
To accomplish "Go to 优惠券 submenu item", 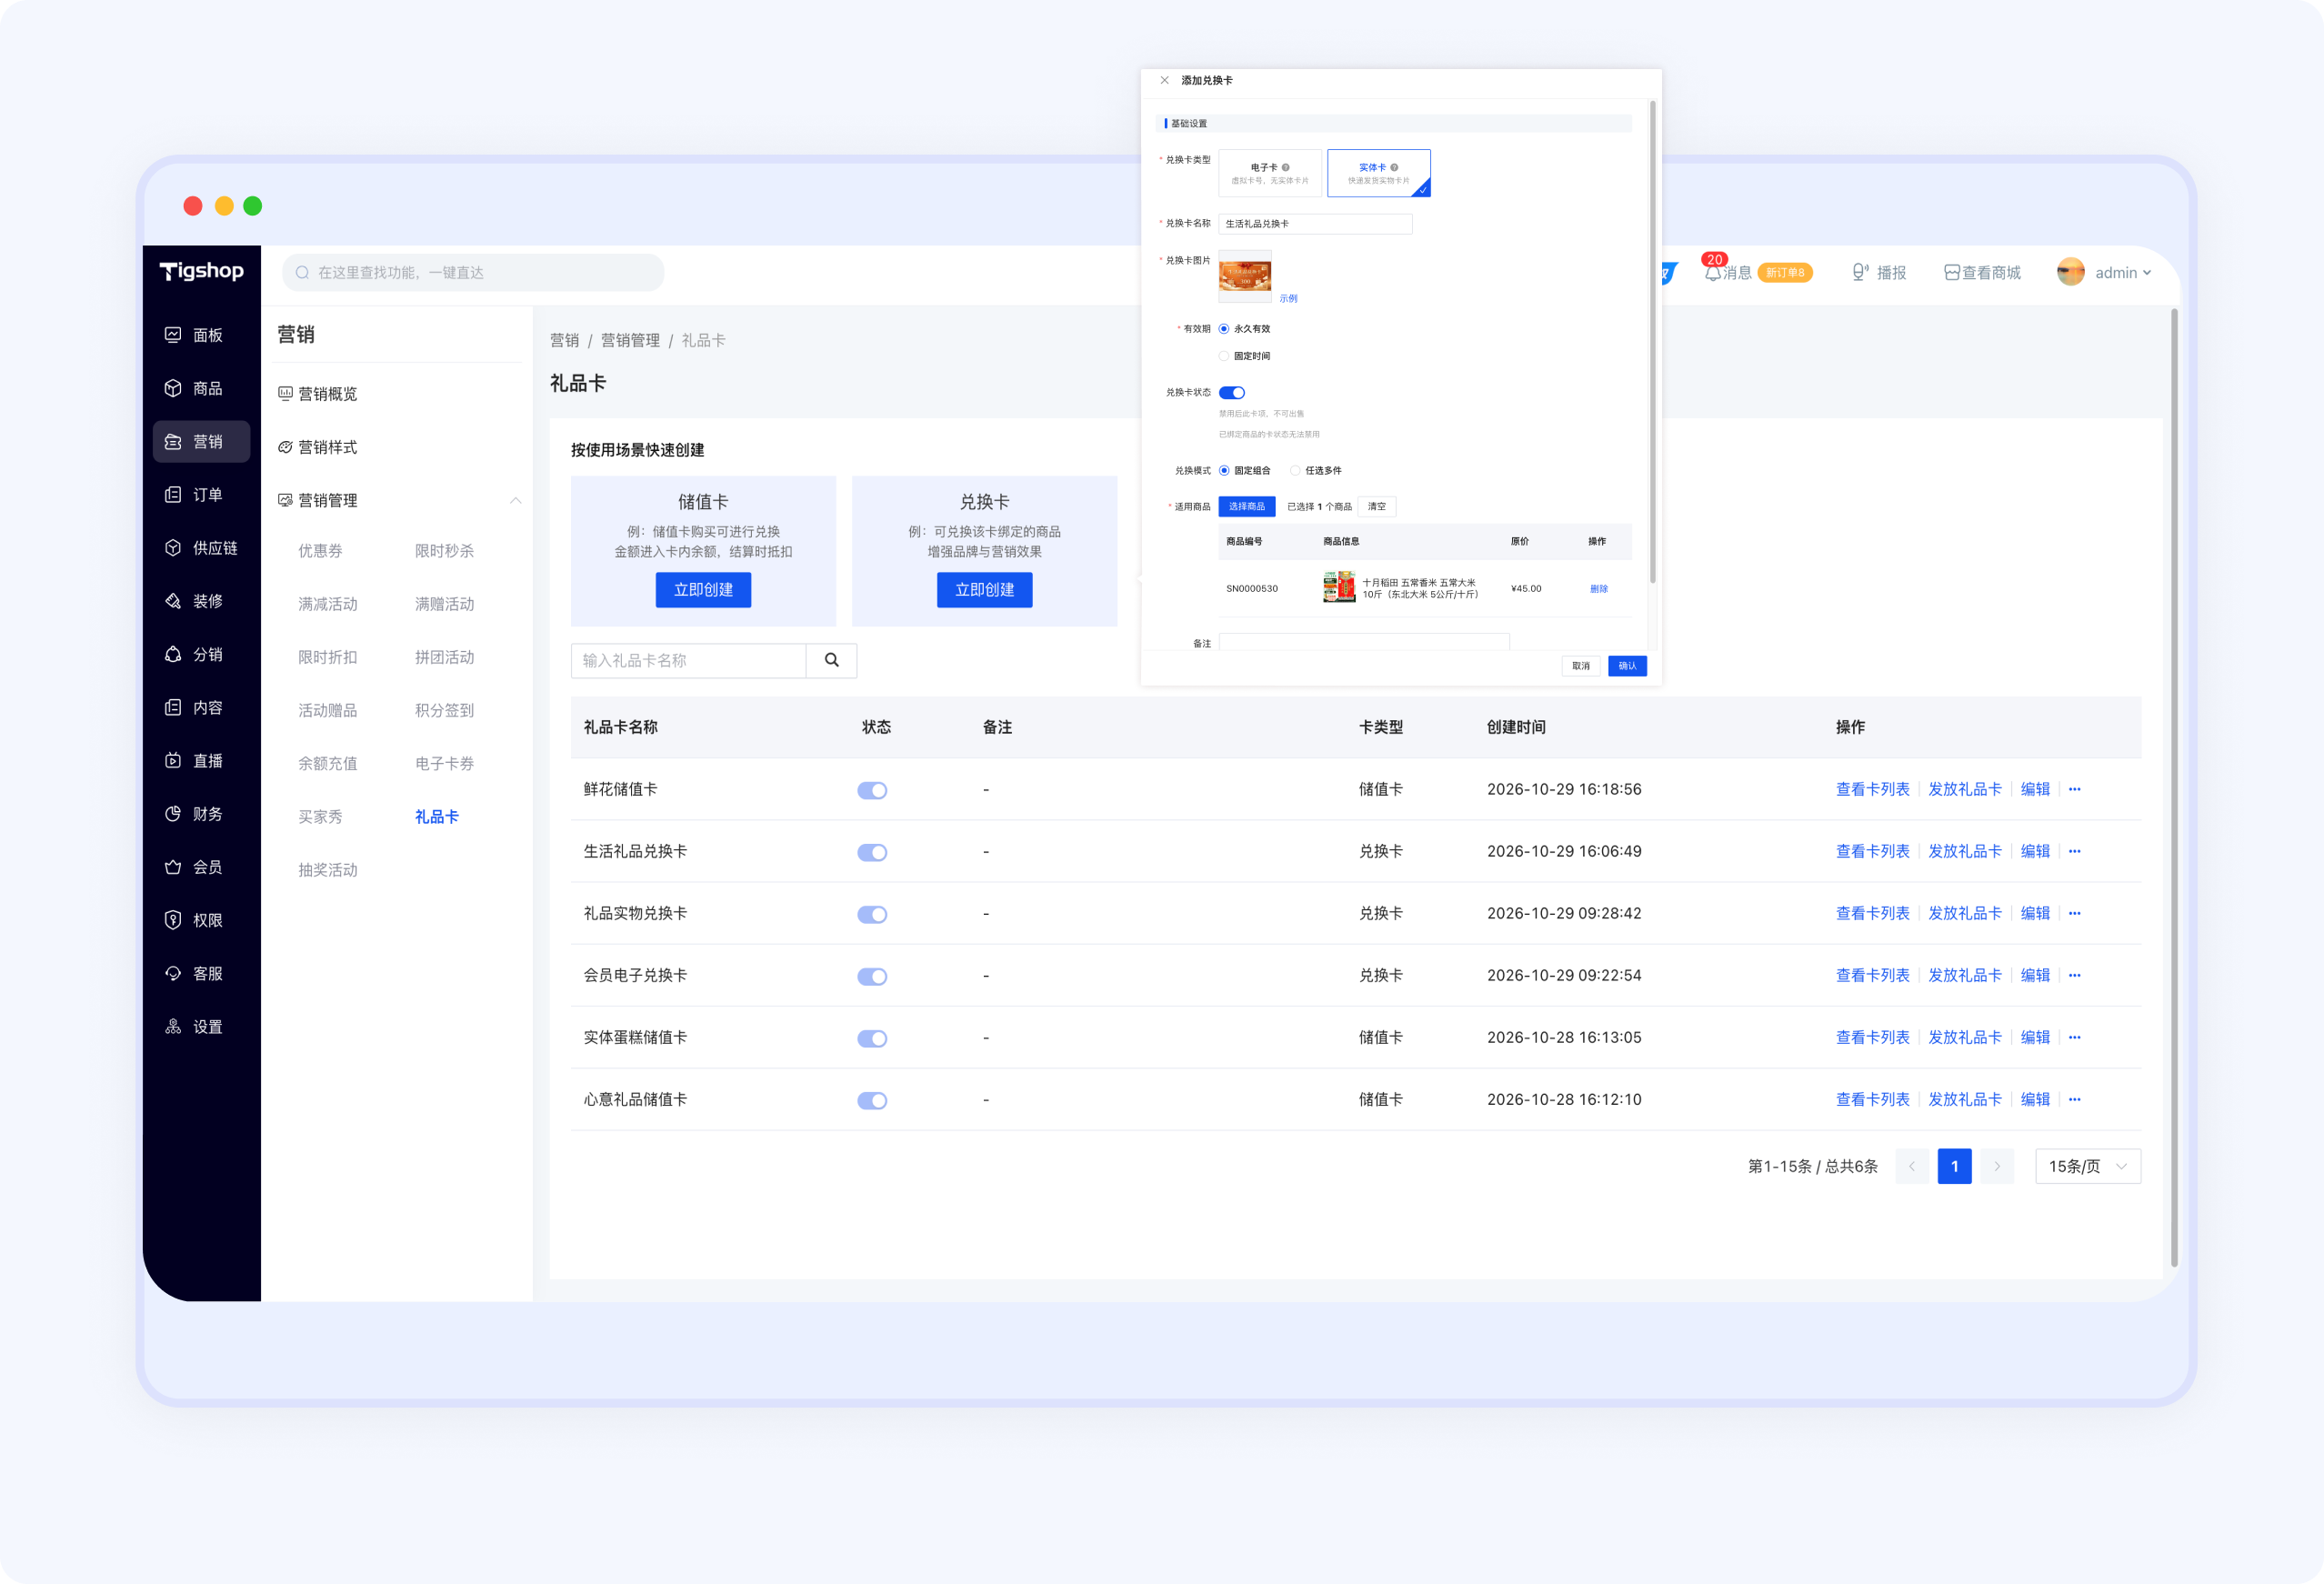I will click(x=320, y=551).
